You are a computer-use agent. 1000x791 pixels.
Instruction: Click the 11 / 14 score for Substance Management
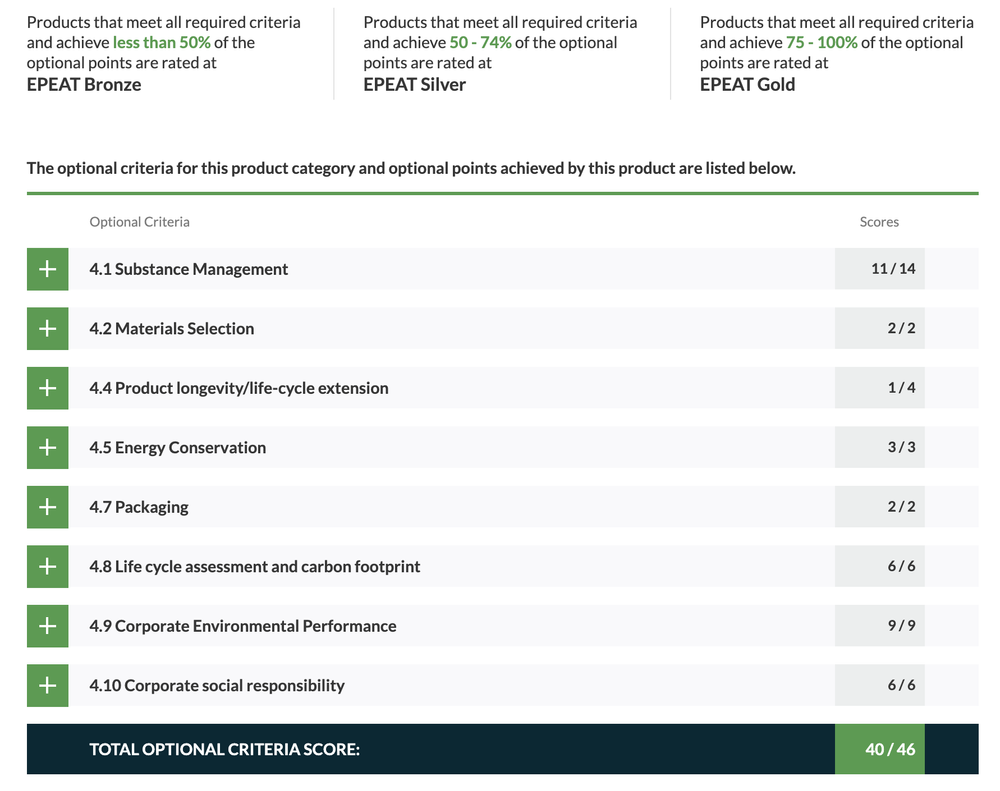(x=879, y=269)
